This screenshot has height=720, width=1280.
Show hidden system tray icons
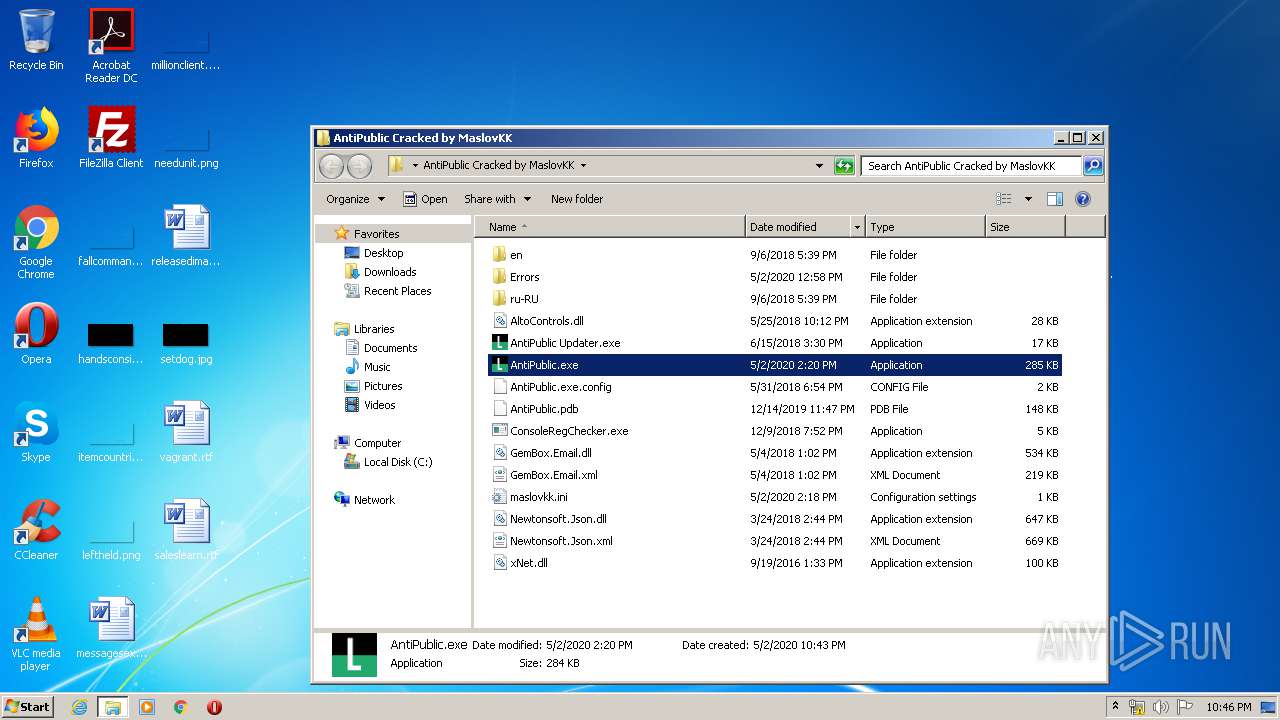(1115, 706)
